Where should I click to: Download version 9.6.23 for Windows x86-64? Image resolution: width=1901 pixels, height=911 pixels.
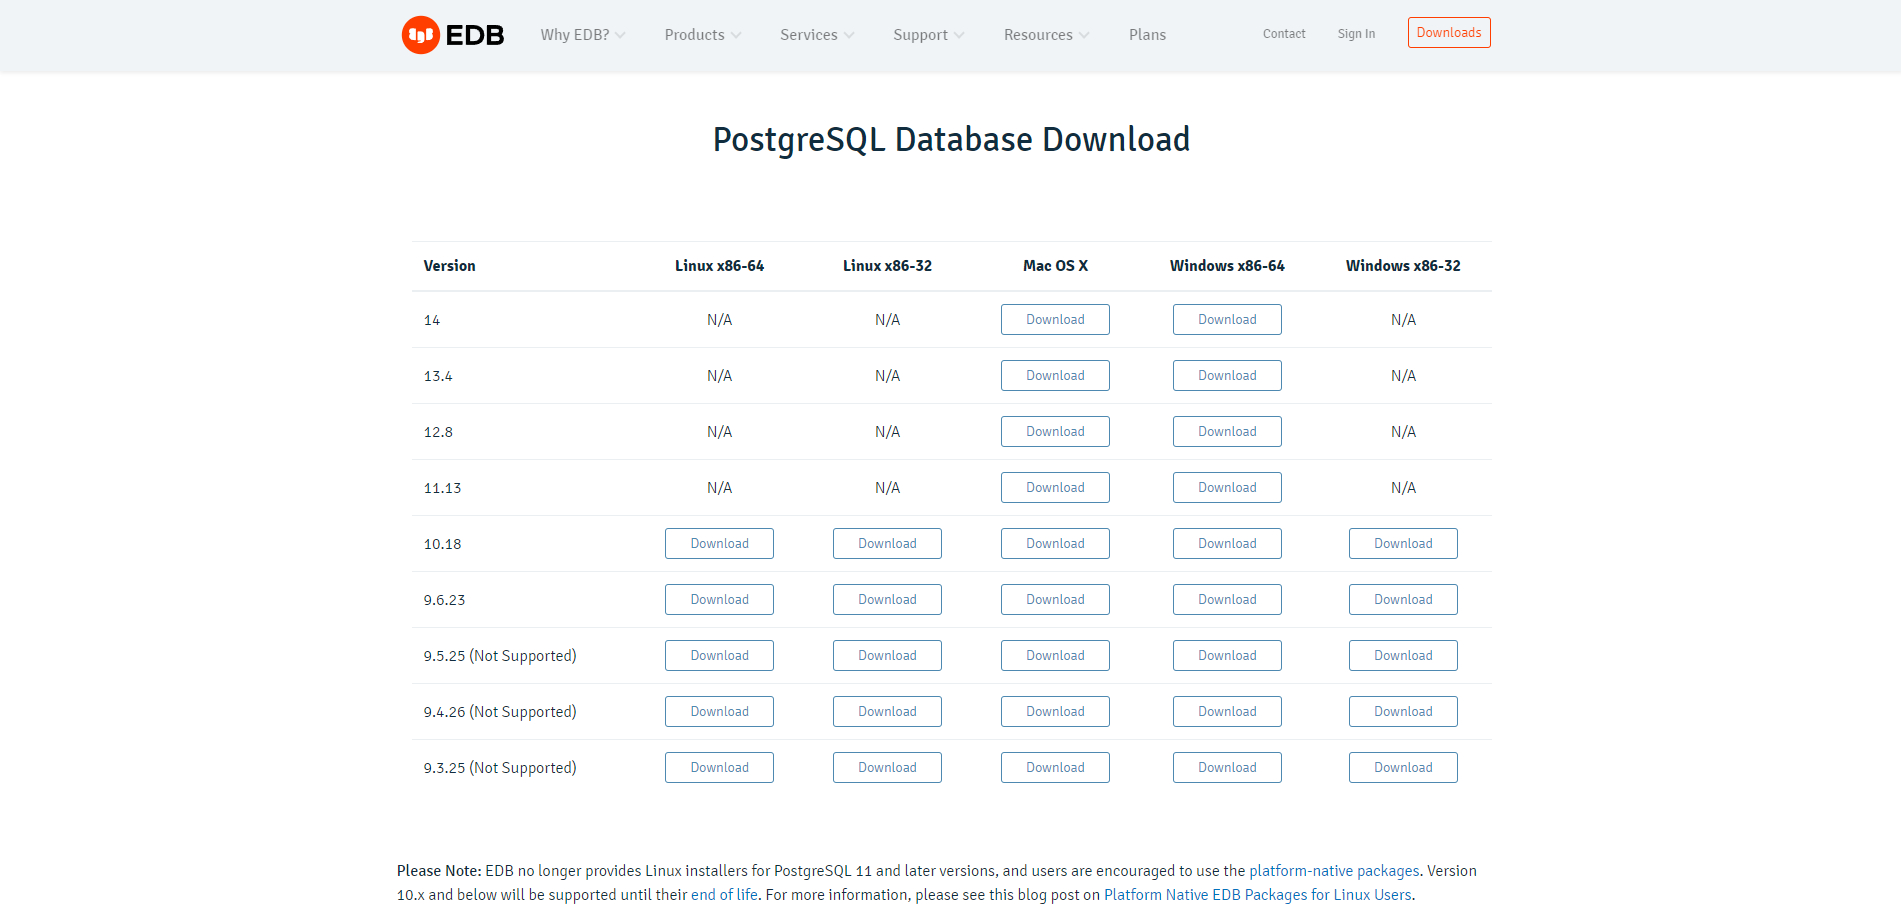click(x=1227, y=600)
